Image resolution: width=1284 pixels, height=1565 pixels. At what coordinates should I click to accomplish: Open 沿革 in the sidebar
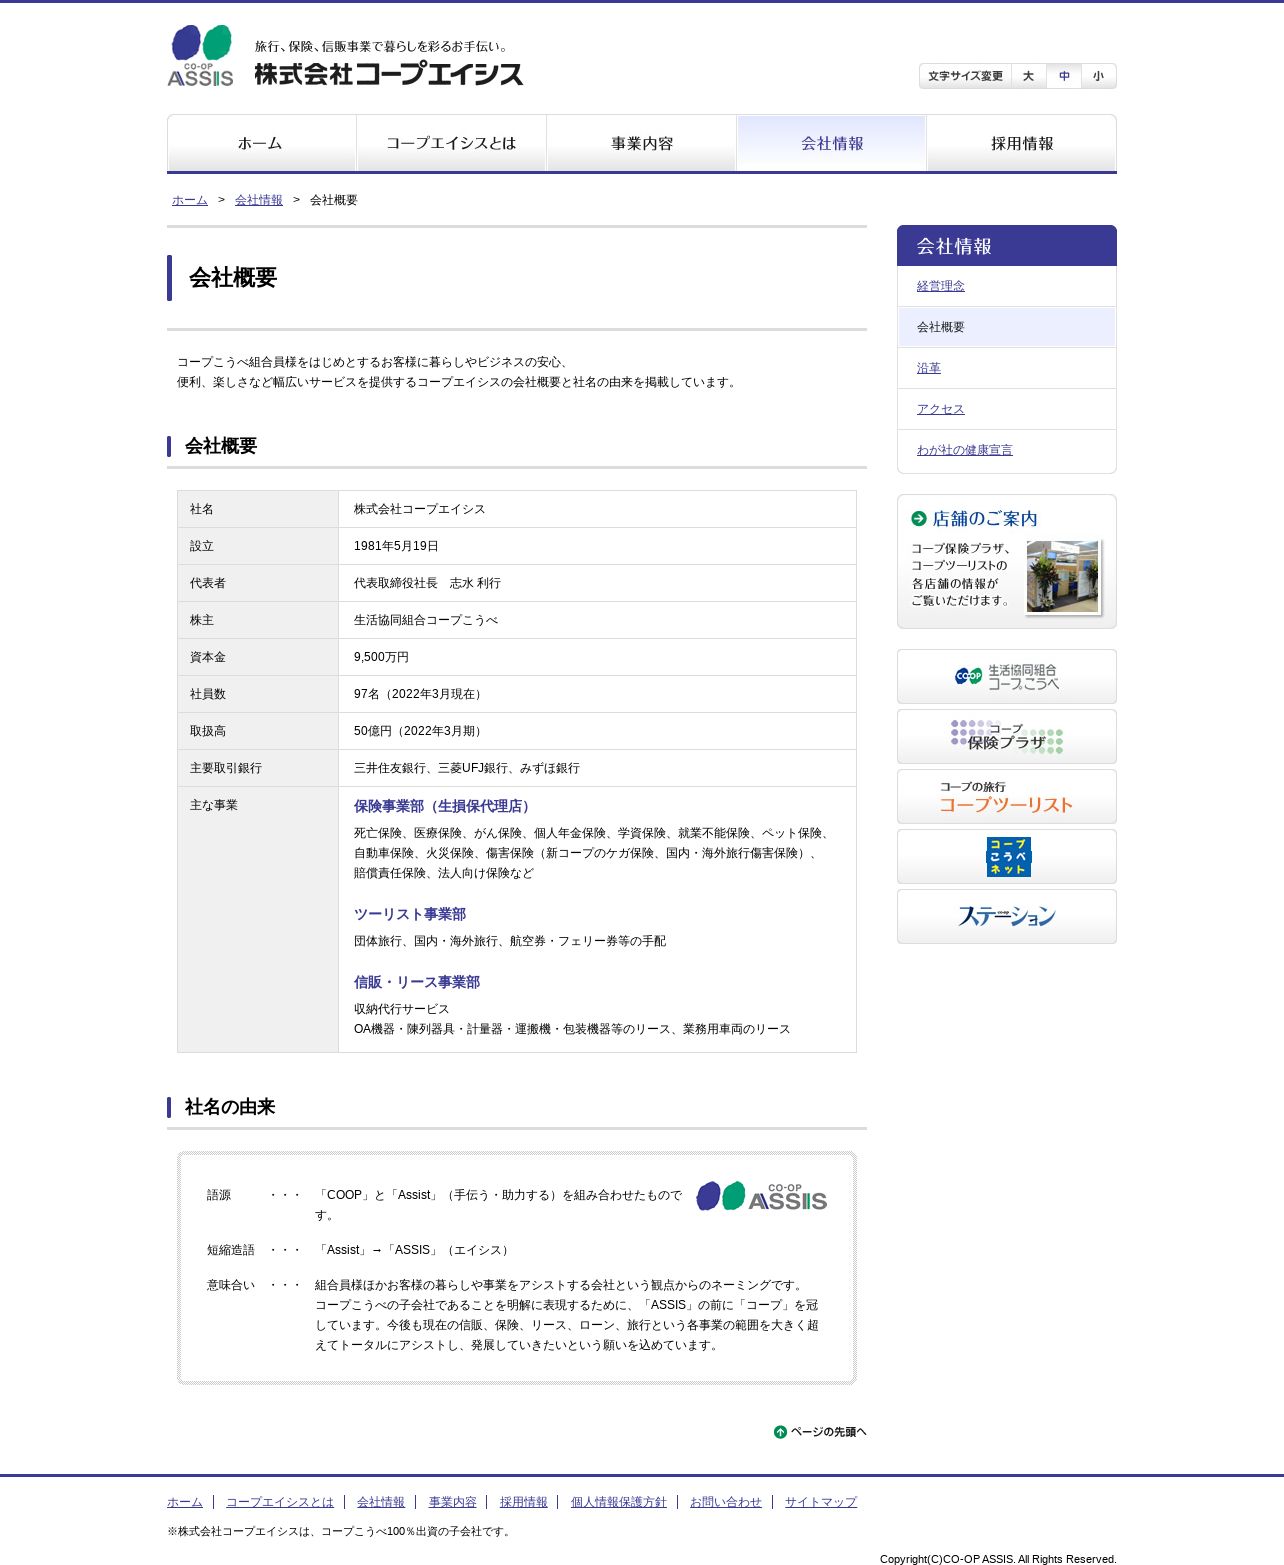click(929, 368)
